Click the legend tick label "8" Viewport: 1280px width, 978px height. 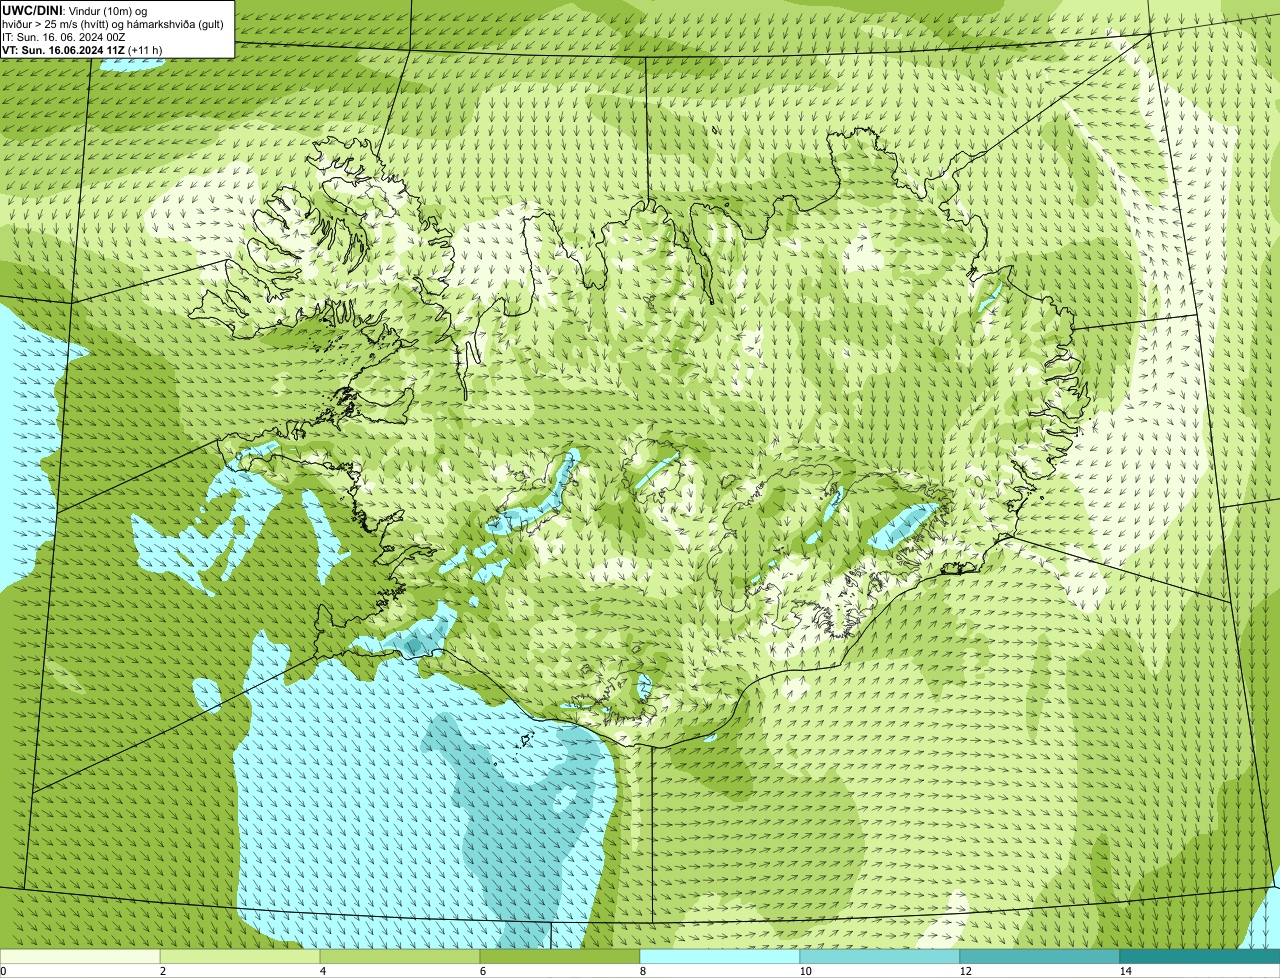coord(642,971)
